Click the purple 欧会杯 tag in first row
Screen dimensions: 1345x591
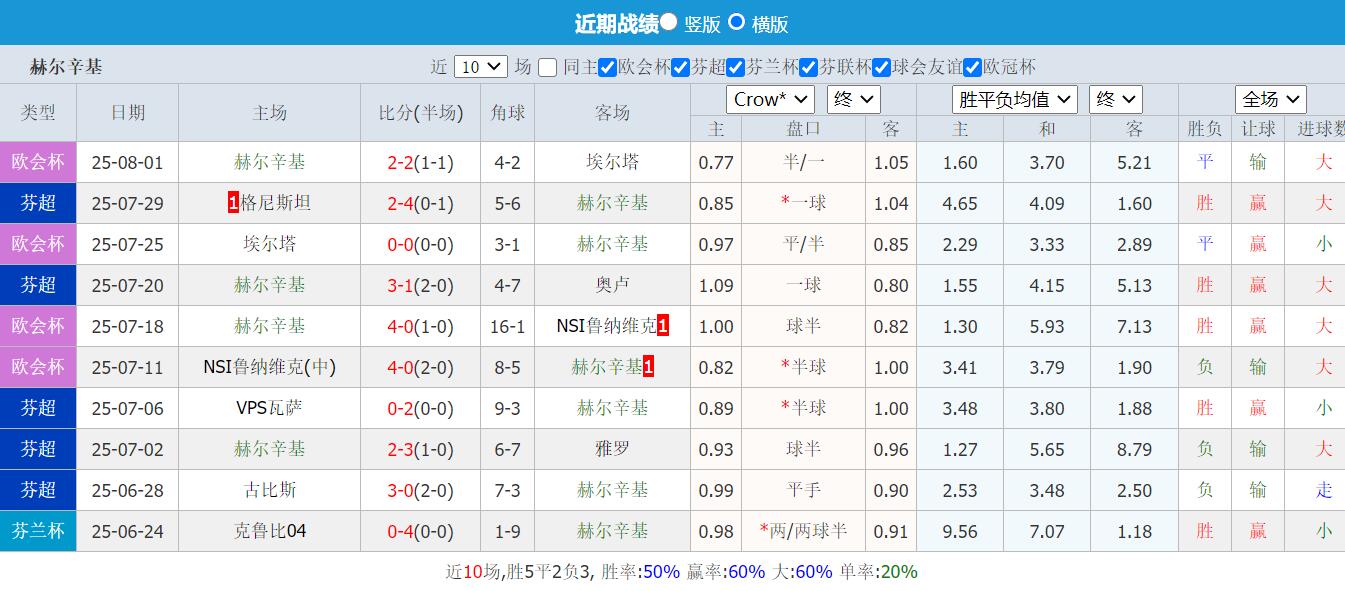pyautogui.click(x=38, y=162)
